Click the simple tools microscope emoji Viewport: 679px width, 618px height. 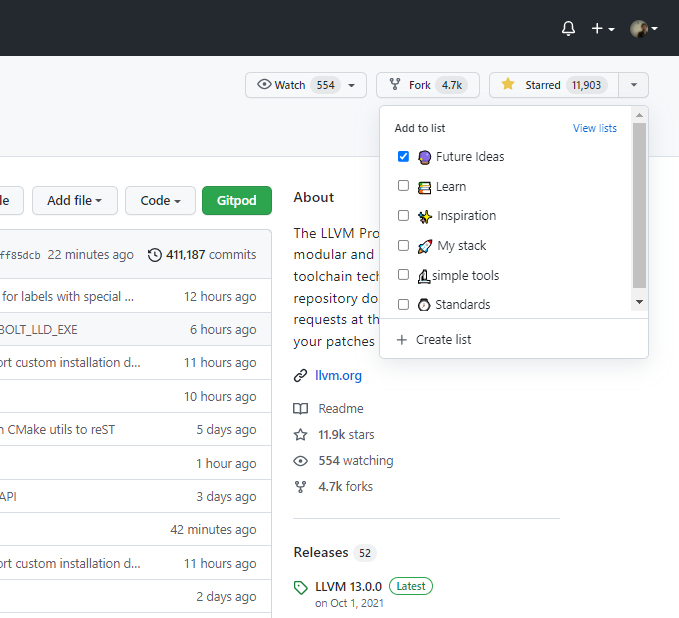[x=424, y=276]
